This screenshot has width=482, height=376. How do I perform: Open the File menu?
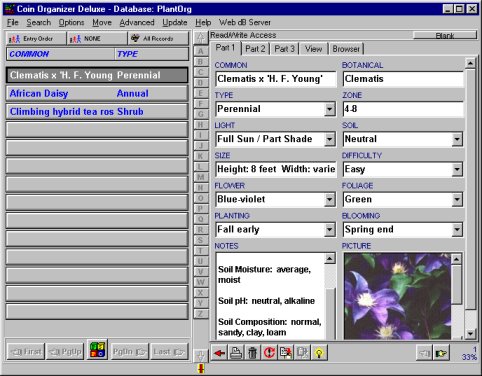(13, 23)
